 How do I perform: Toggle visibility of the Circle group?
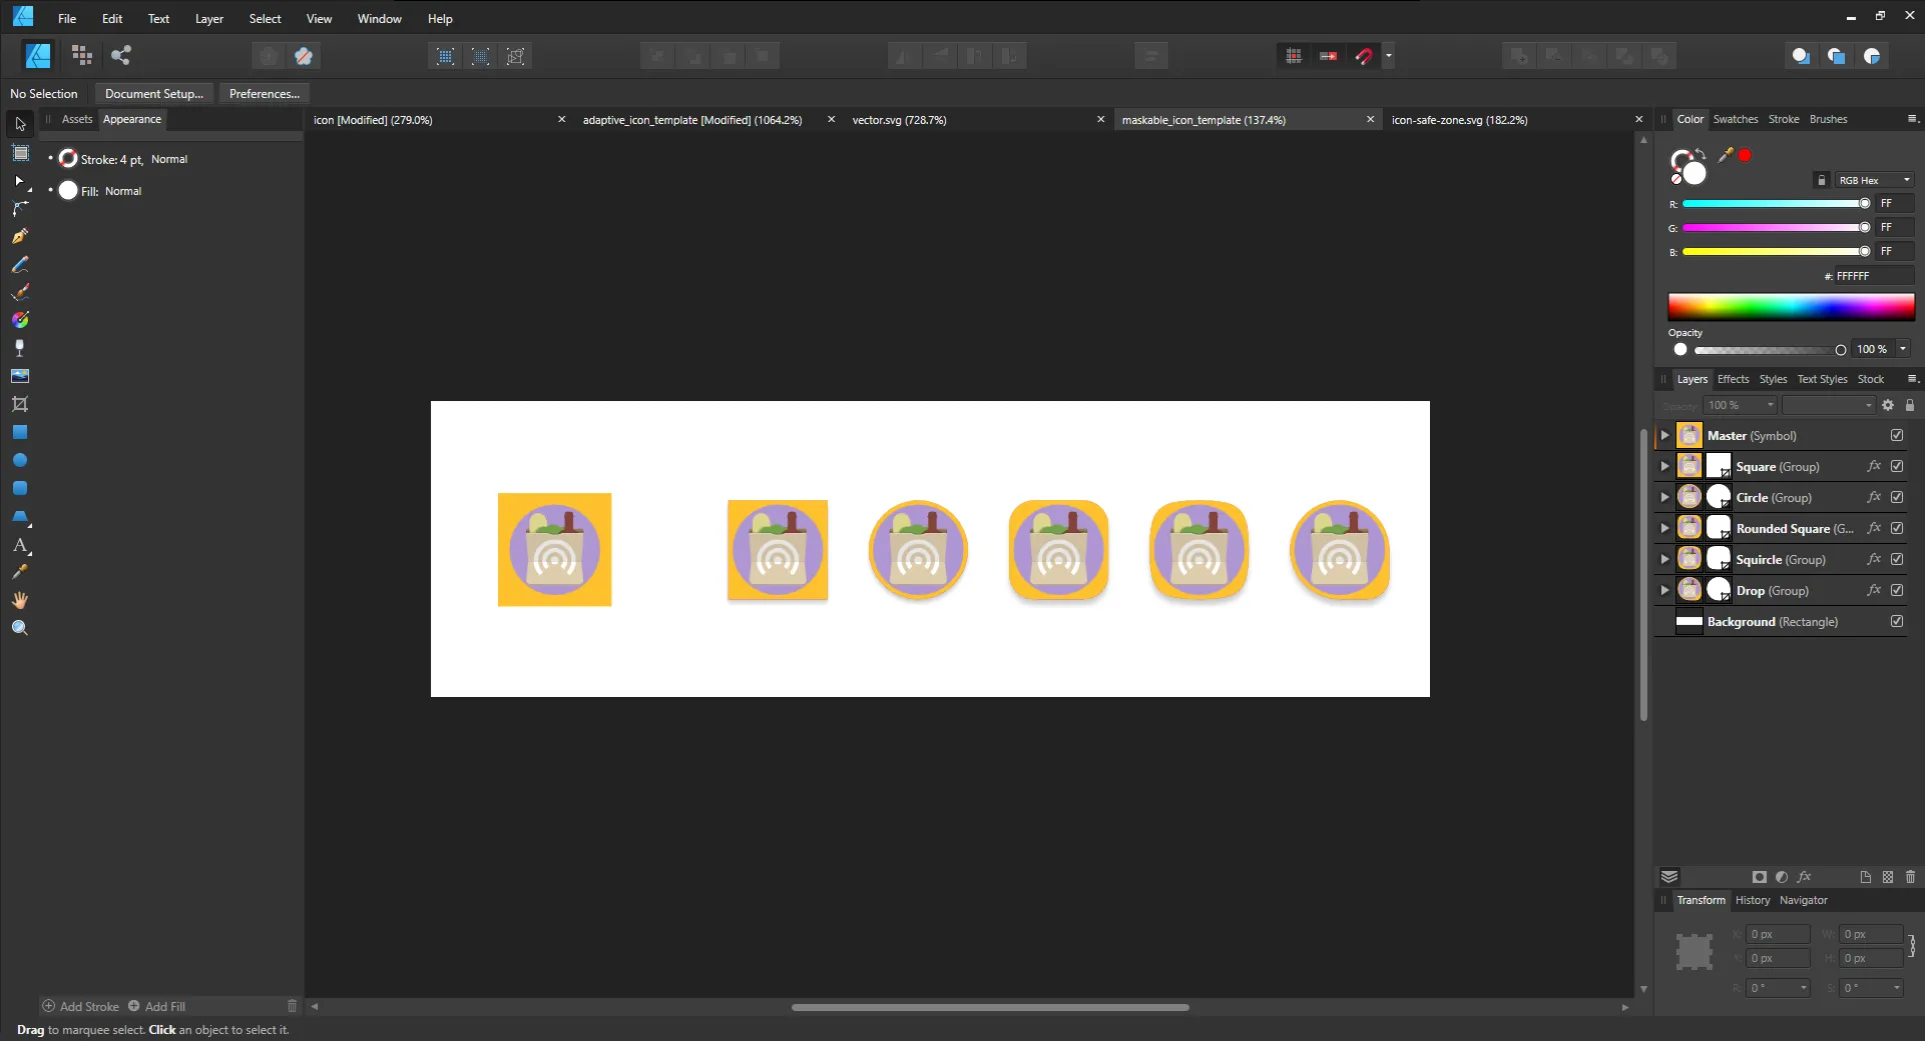(x=1898, y=497)
